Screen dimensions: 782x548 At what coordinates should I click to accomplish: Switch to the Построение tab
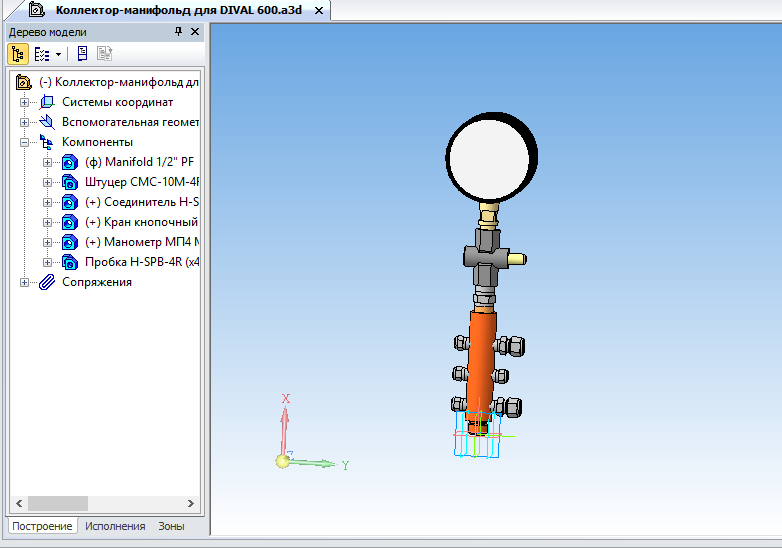click(x=42, y=526)
